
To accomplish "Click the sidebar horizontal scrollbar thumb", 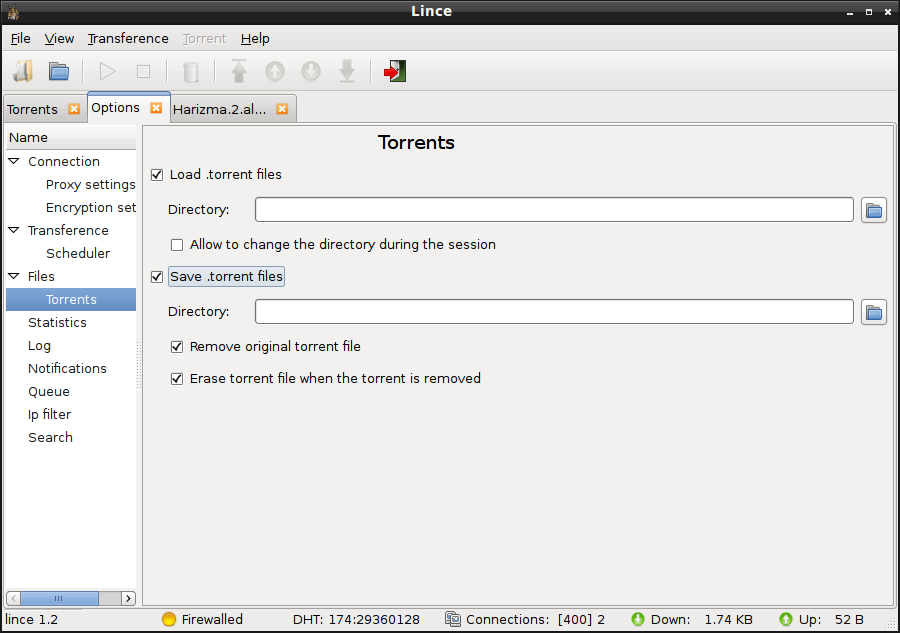I will tap(59, 599).
